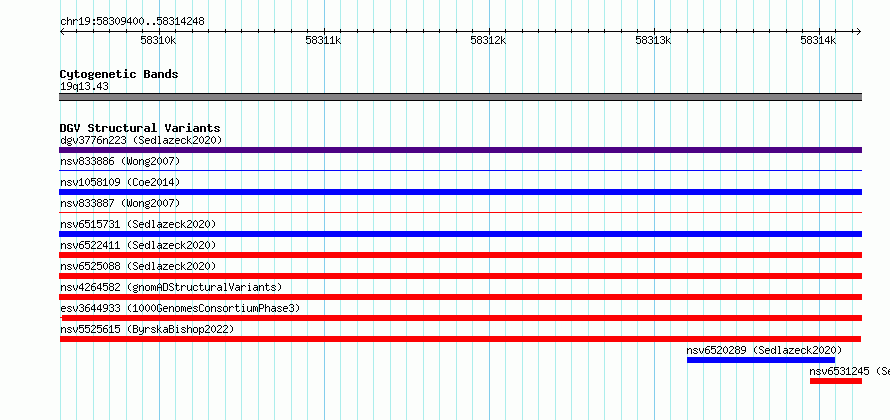Screen dimensions: 890x420
Task: Click the 58314k ruler tick label
Action: [x=818, y=40]
